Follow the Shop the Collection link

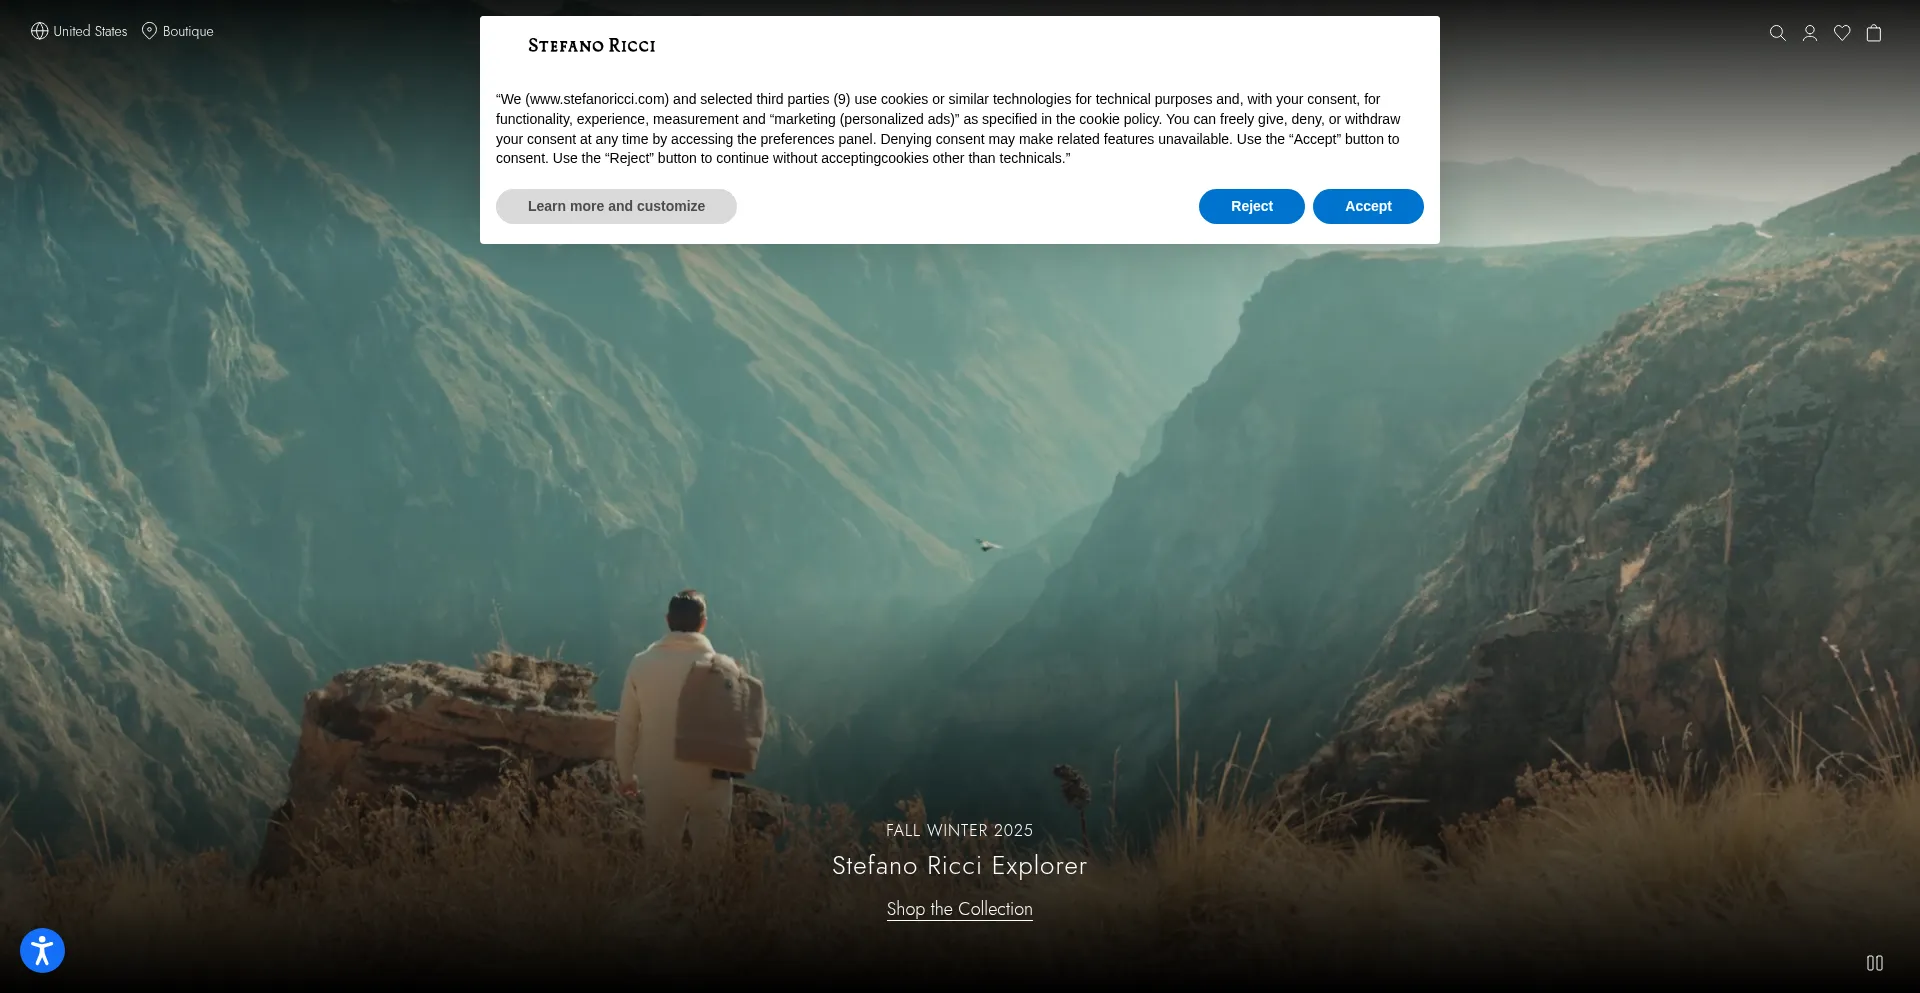(959, 909)
